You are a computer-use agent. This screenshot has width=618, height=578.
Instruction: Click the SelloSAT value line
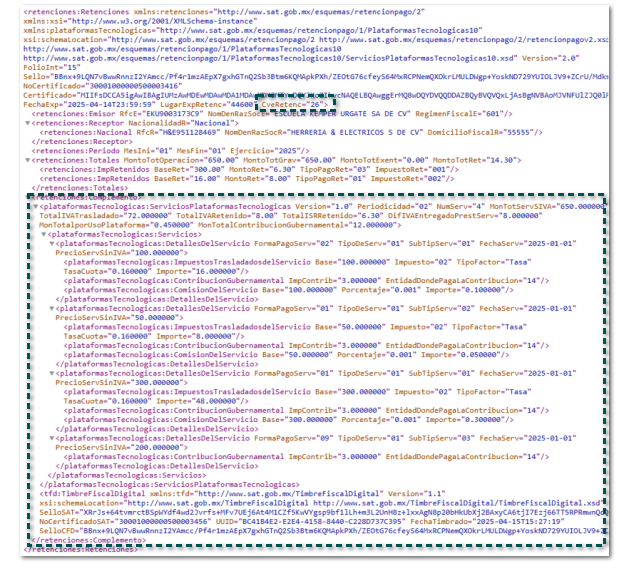[x=321, y=512]
